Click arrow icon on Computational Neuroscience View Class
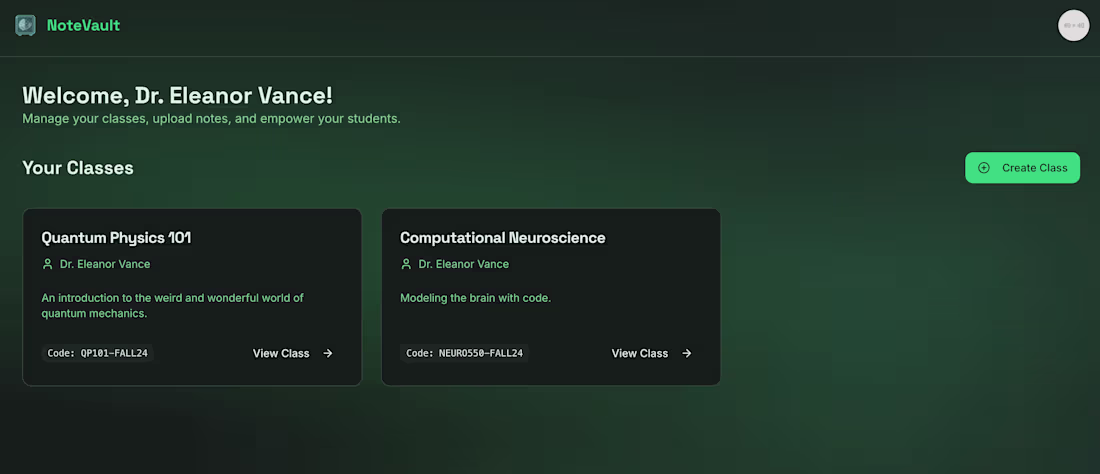 (x=687, y=353)
